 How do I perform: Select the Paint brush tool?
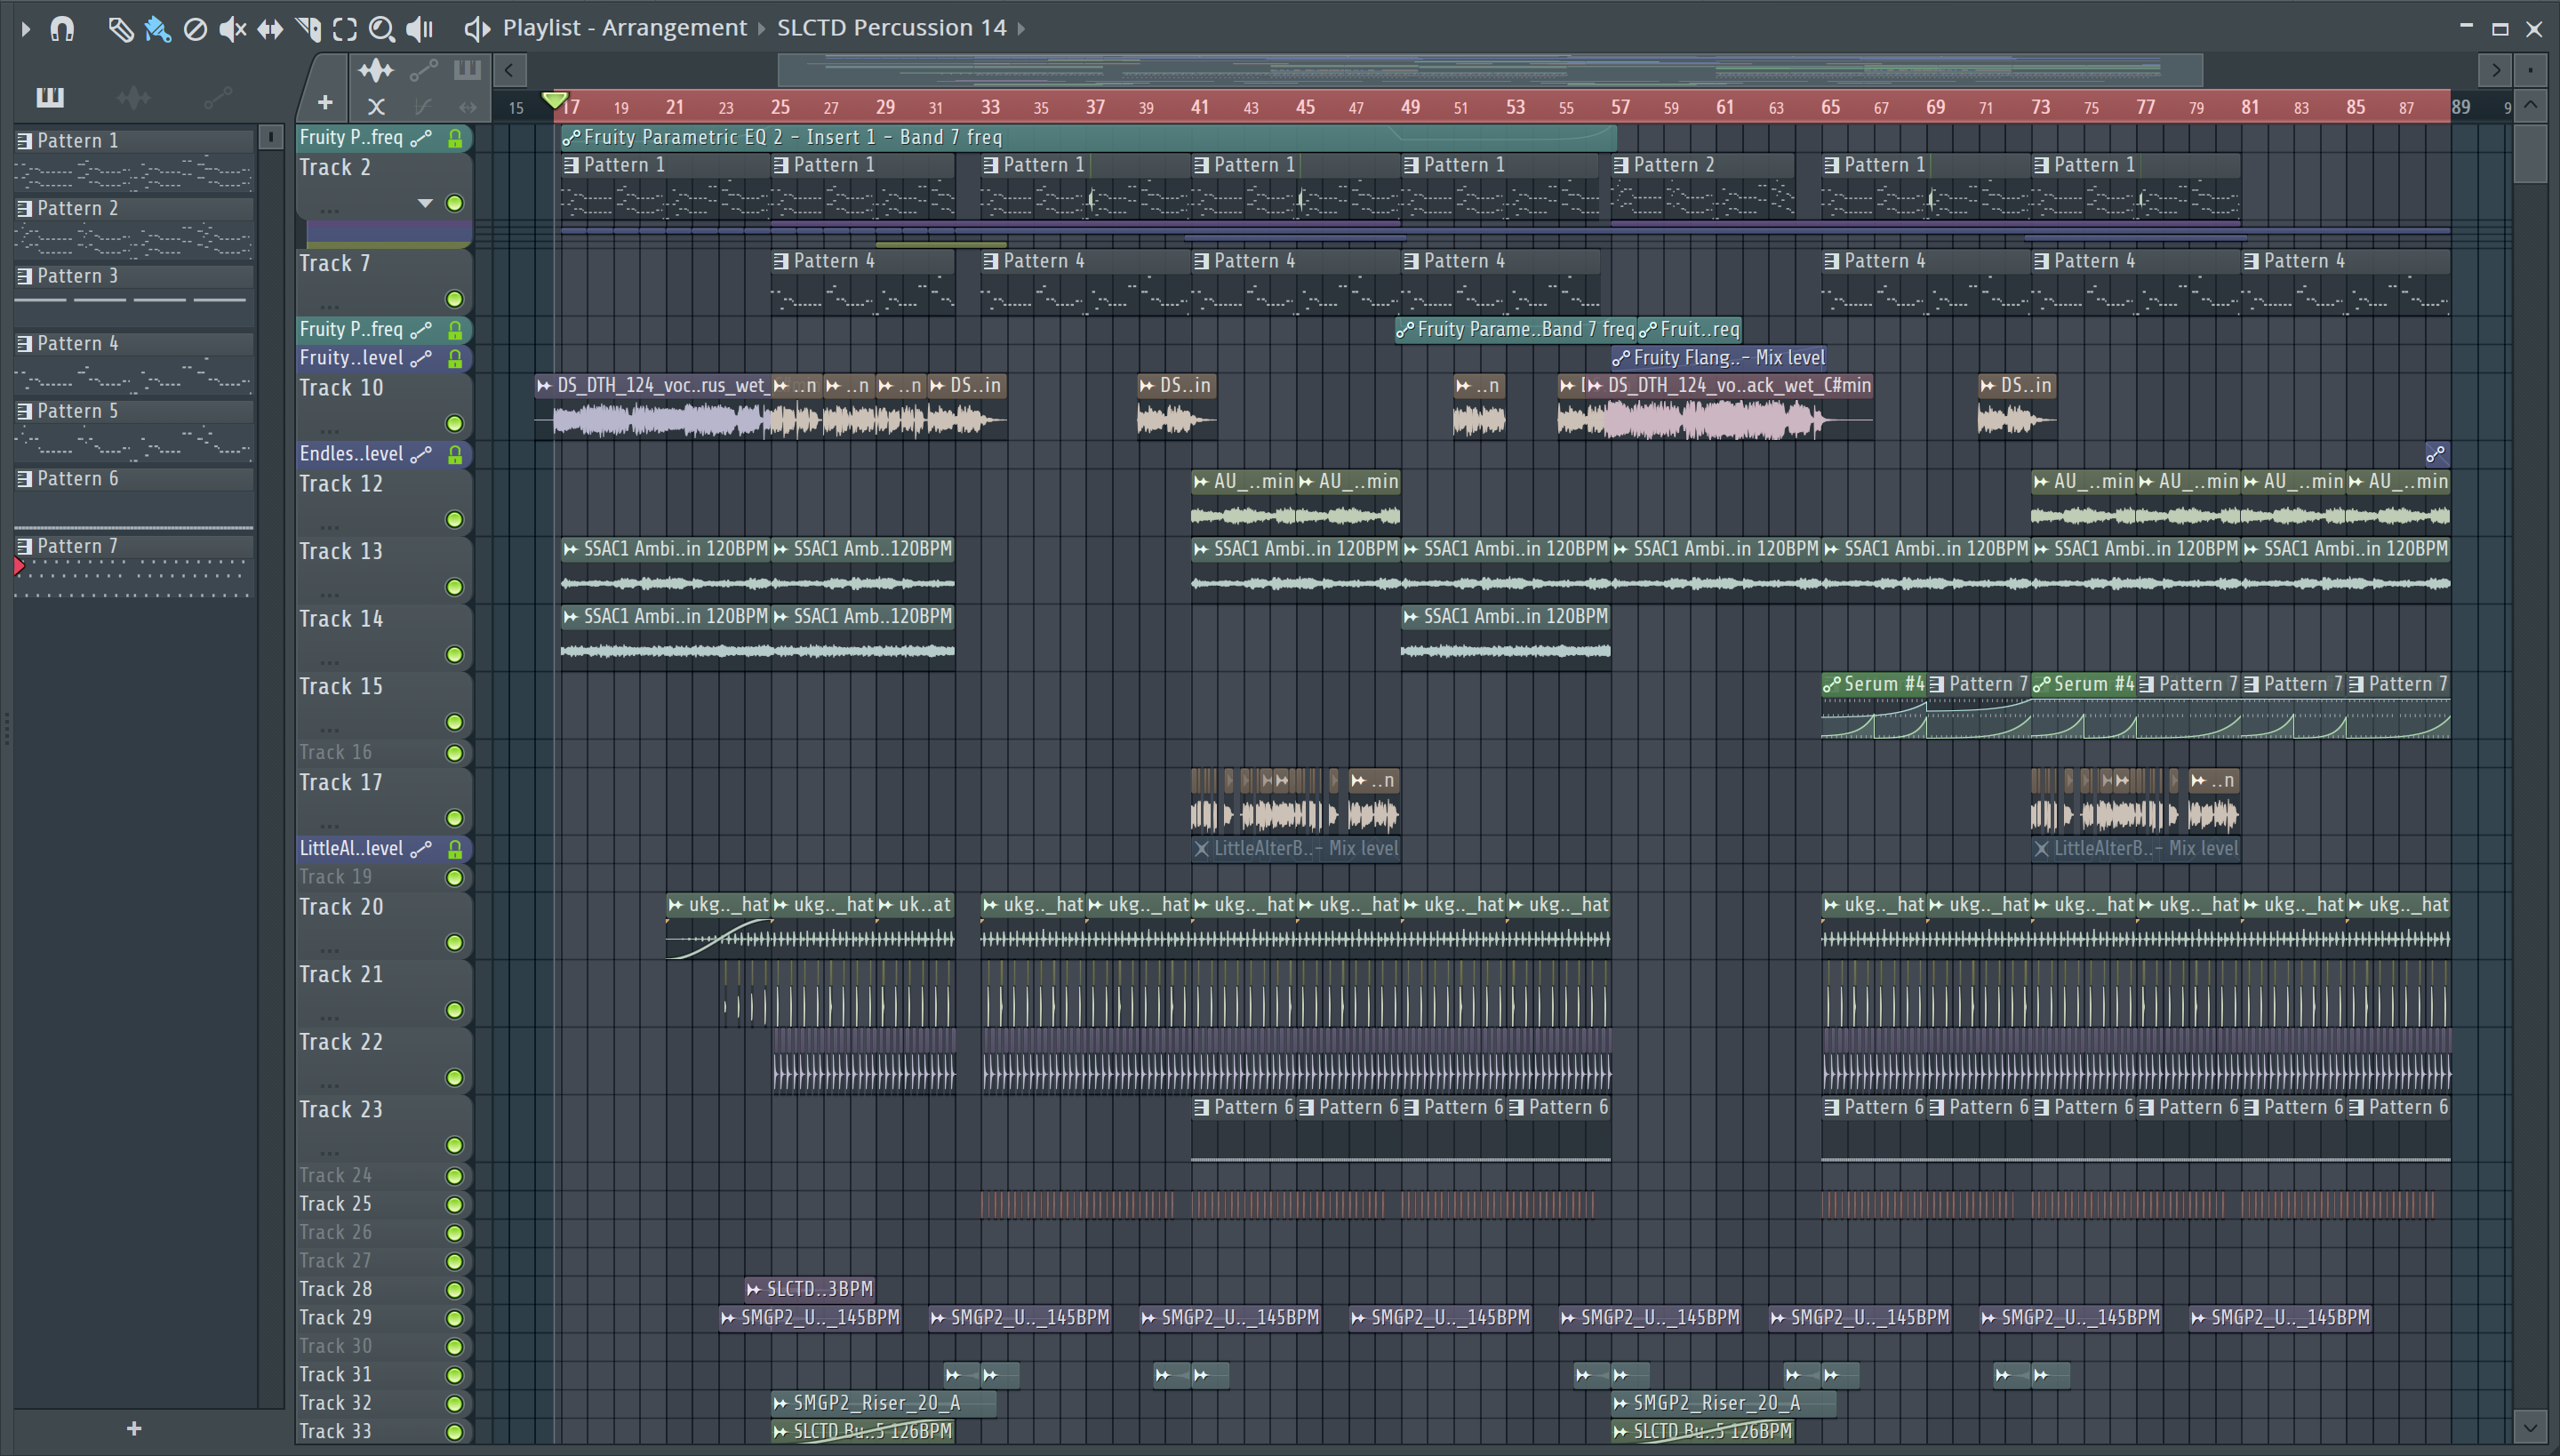click(x=157, y=29)
